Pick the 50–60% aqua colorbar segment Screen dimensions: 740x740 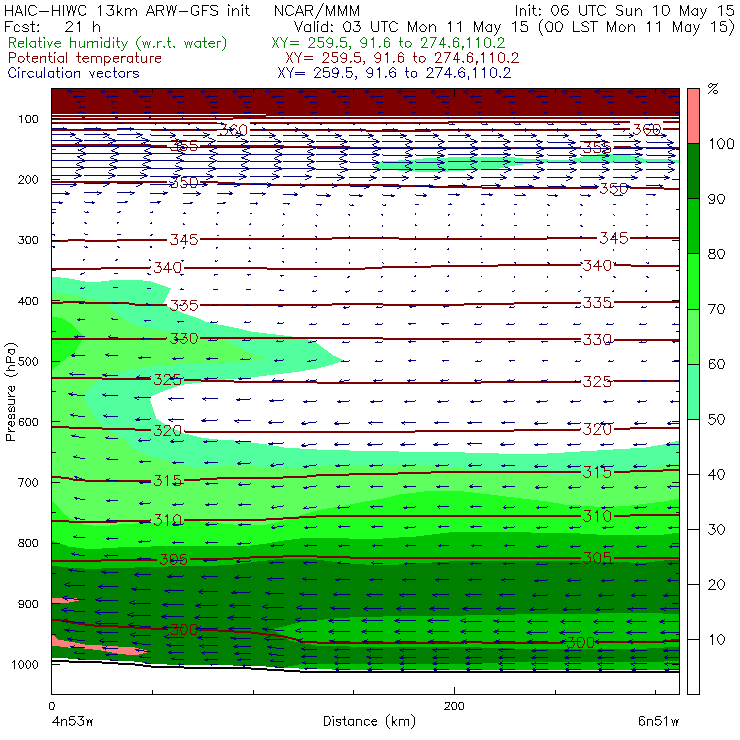(x=693, y=392)
